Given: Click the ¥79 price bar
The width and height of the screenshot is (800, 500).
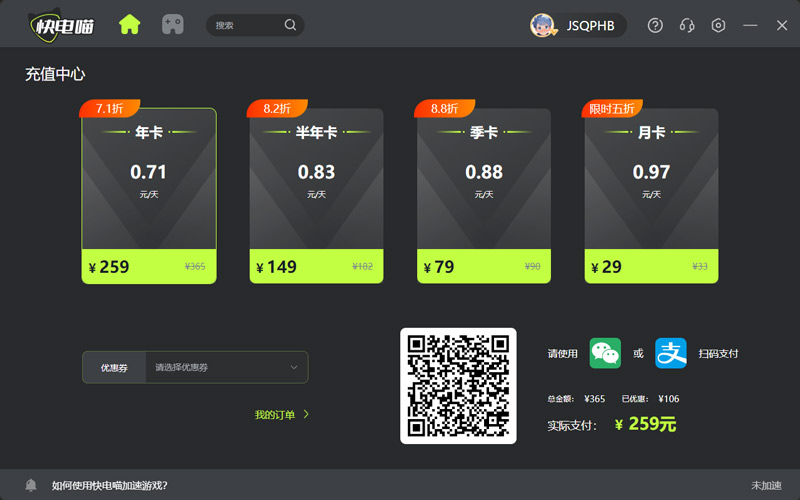Looking at the screenshot, I should tap(484, 266).
